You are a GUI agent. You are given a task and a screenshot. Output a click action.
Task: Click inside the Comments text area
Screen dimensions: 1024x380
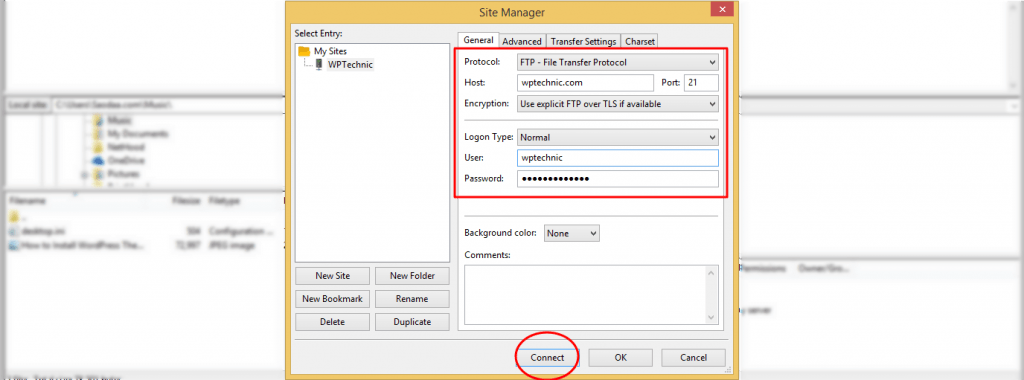[586, 294]
